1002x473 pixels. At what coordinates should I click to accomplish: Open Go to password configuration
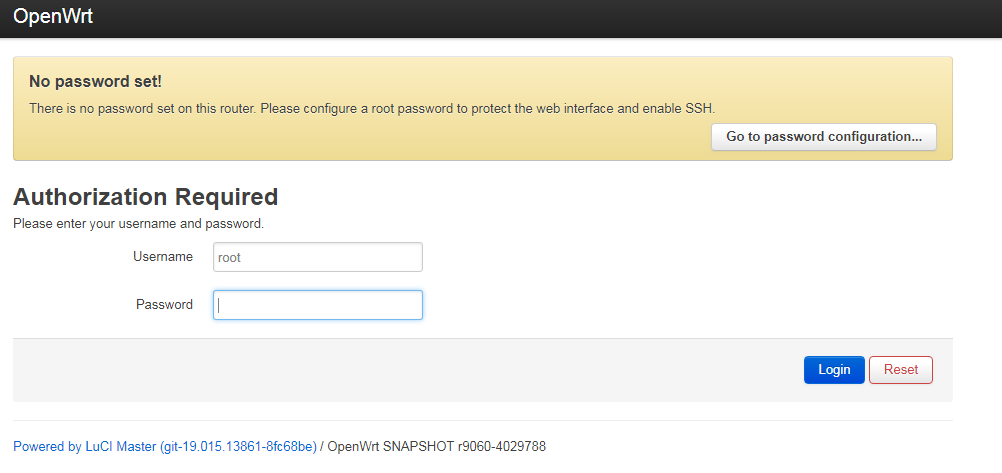(823, 137)
